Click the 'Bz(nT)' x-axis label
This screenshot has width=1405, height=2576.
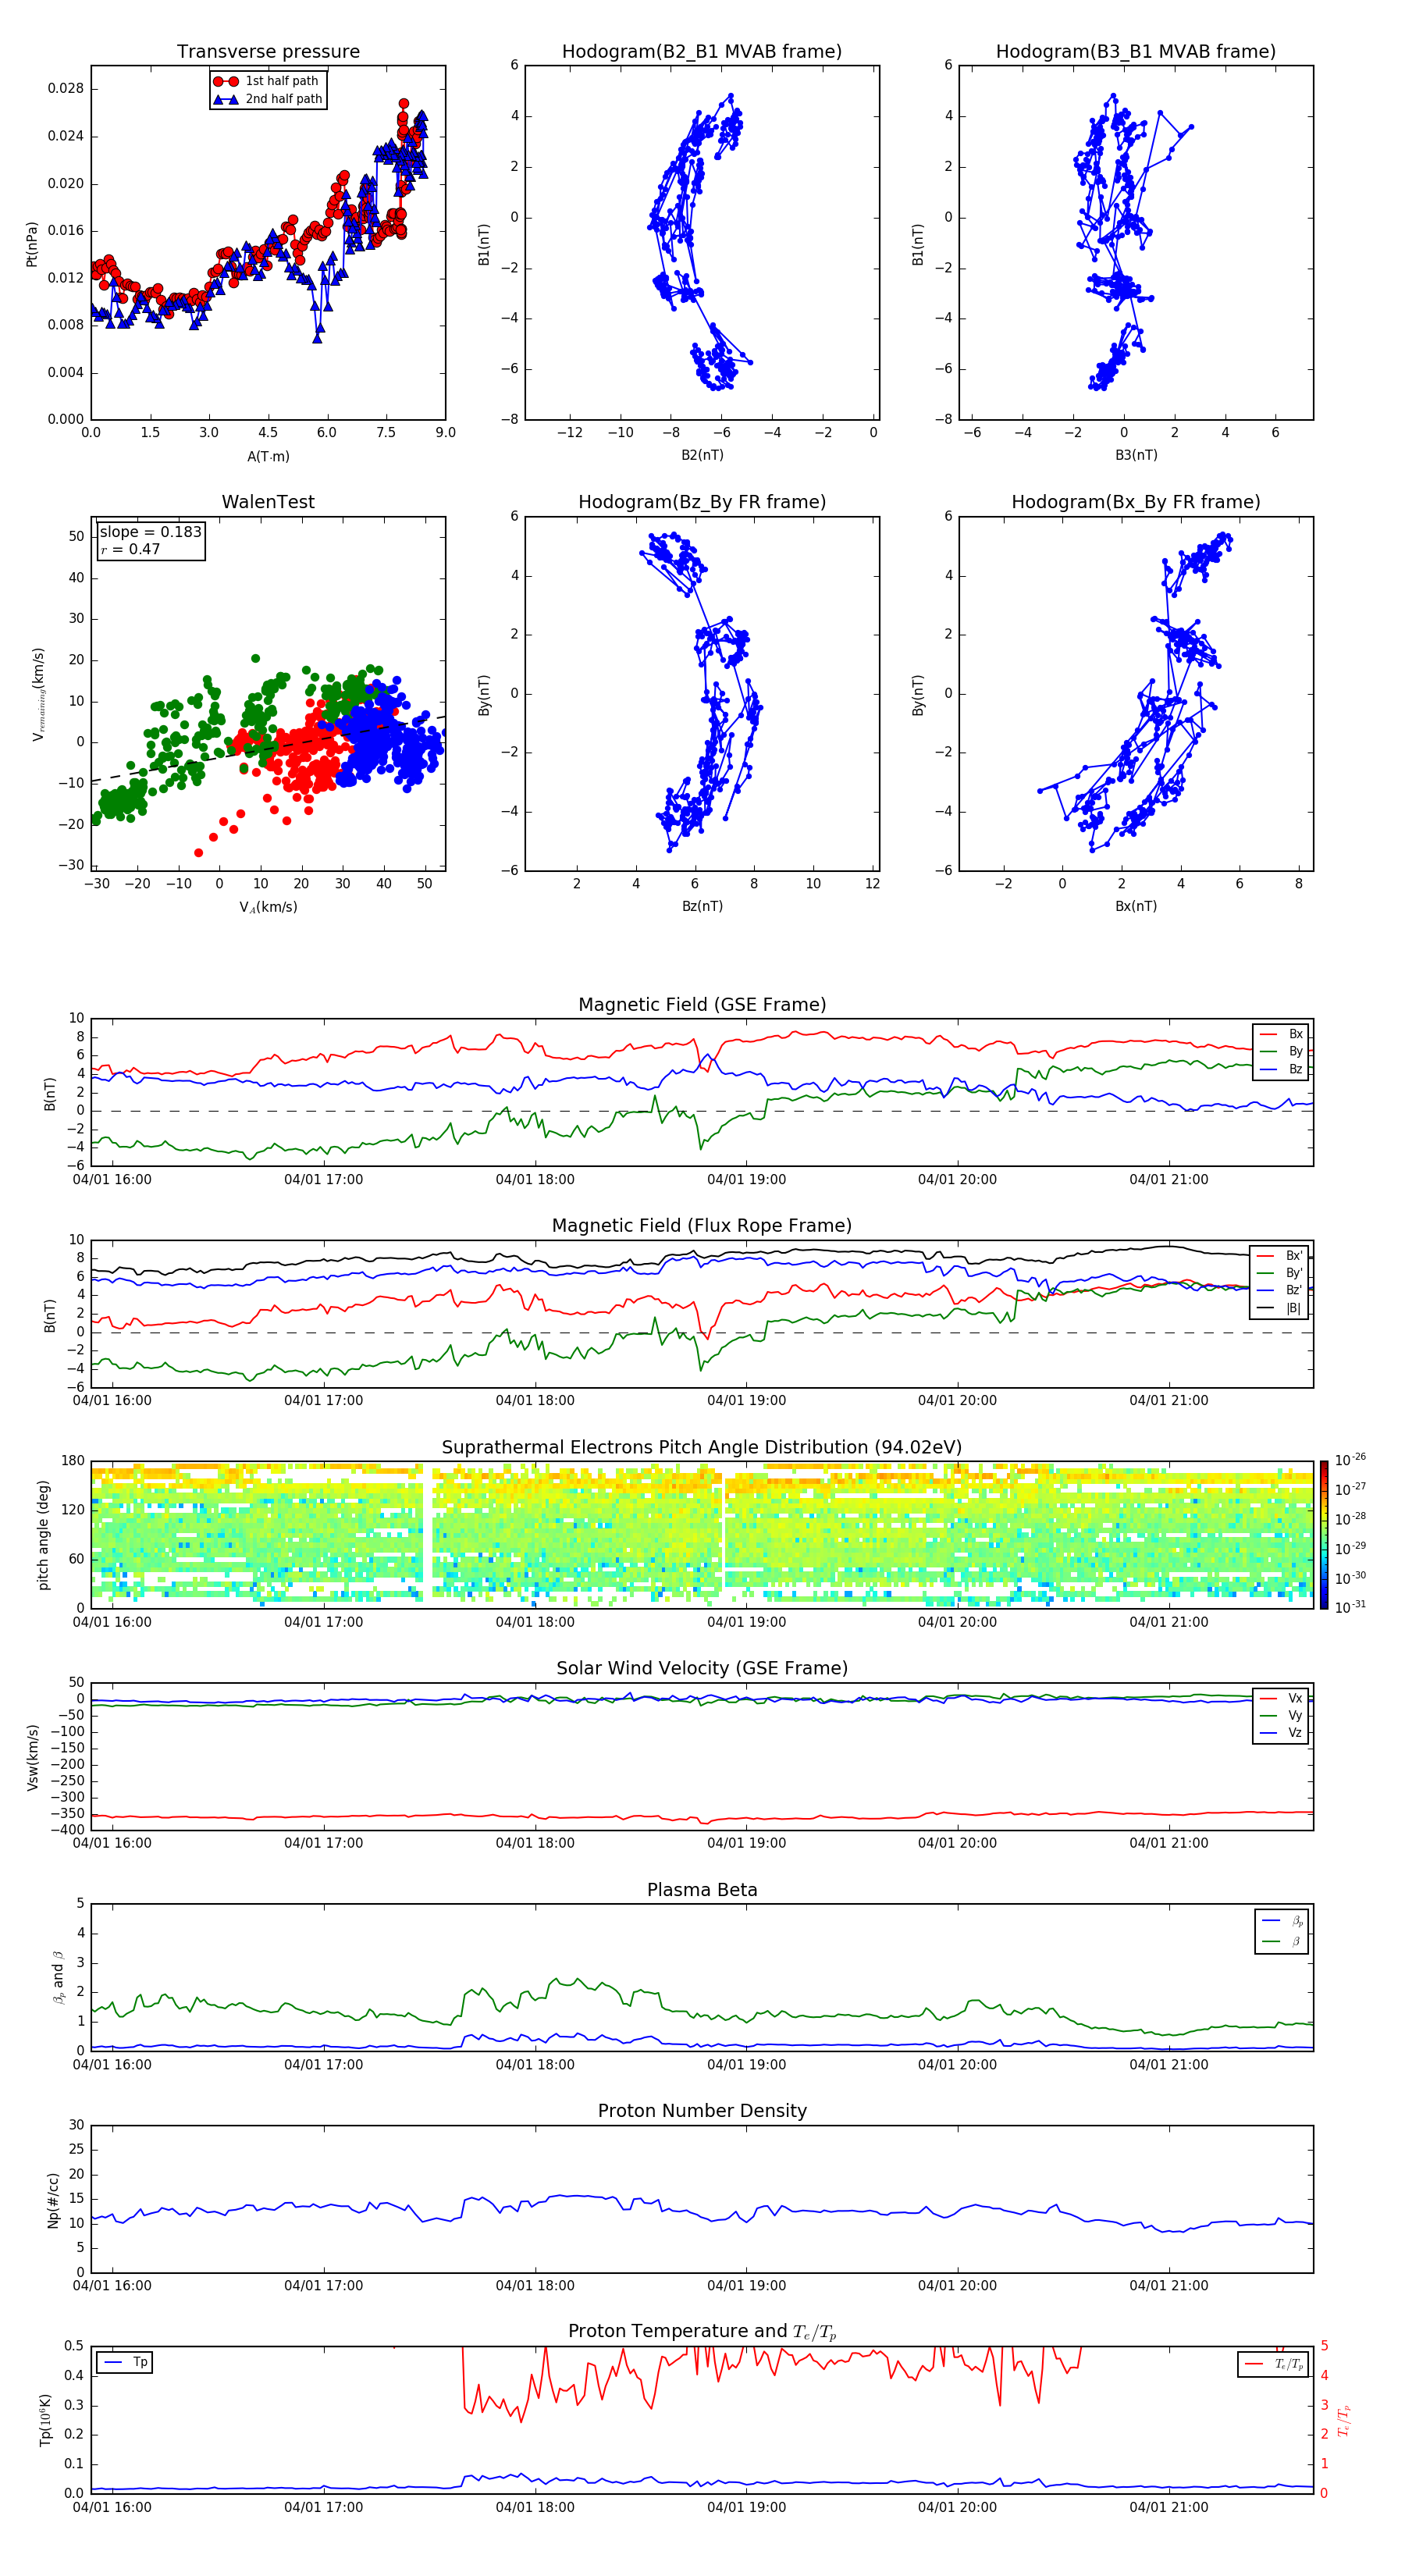702,906
